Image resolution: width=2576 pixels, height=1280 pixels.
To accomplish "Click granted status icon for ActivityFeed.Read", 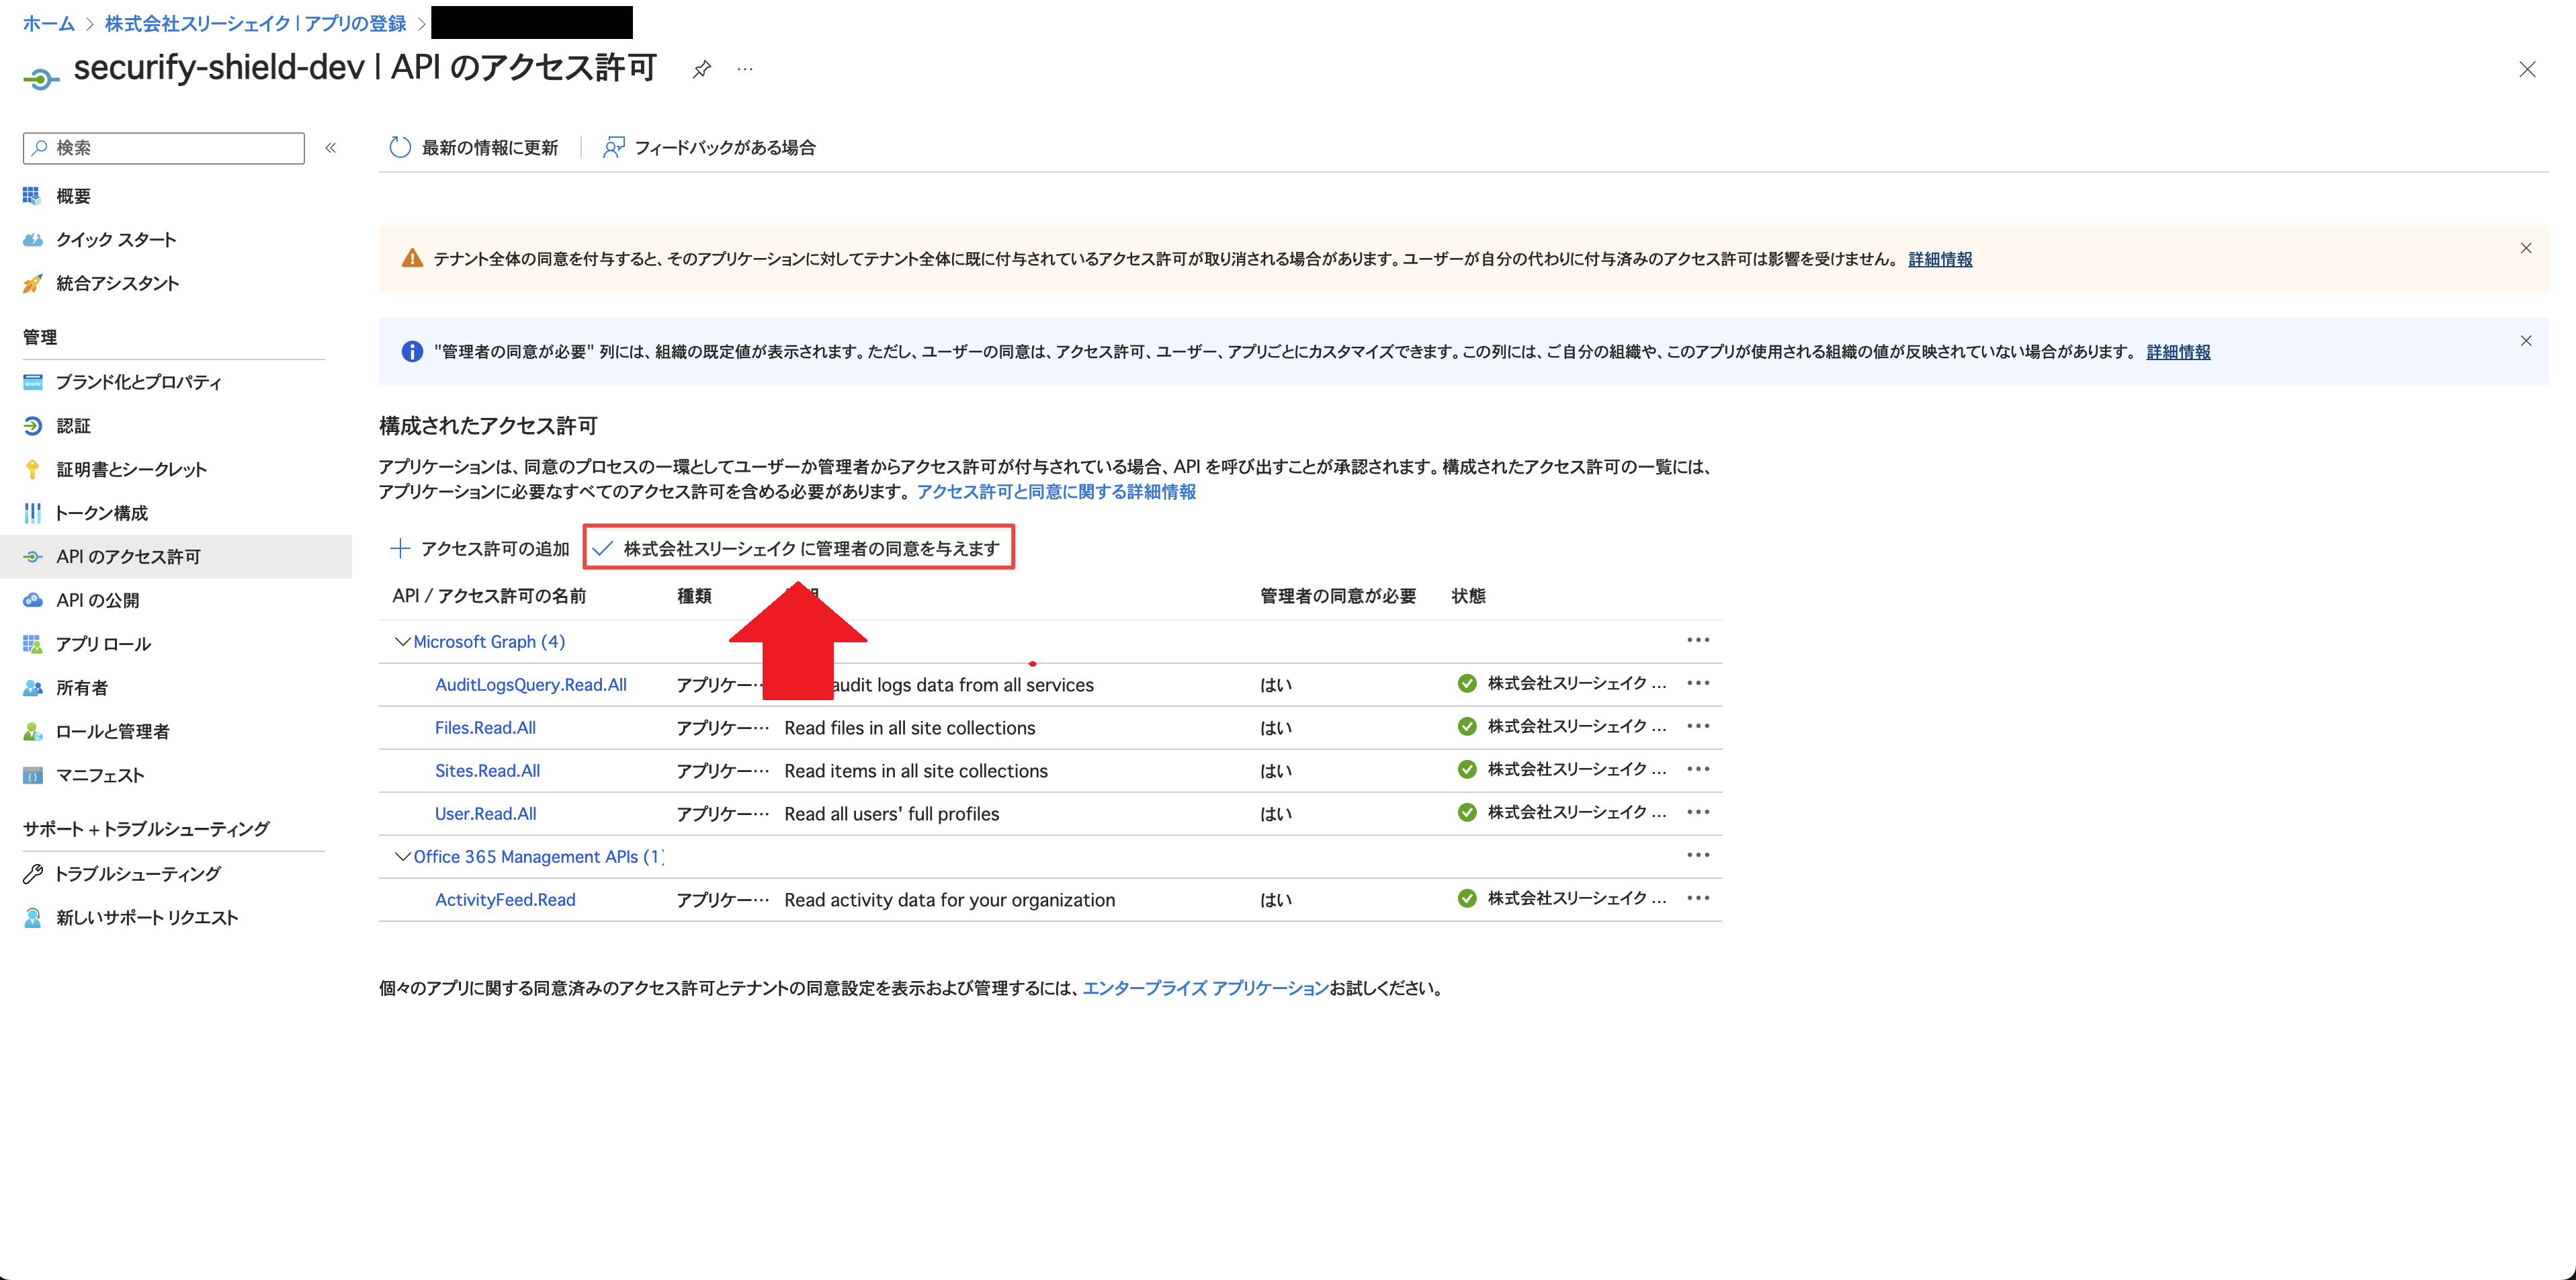I will point(1467,899).
